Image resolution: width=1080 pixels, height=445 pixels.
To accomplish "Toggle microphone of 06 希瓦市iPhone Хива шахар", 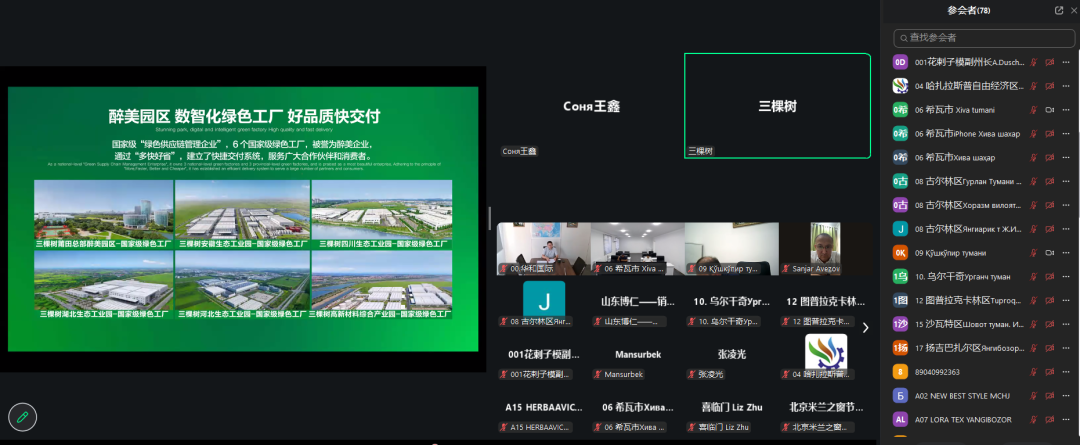I will click(x=1032, y=134).
